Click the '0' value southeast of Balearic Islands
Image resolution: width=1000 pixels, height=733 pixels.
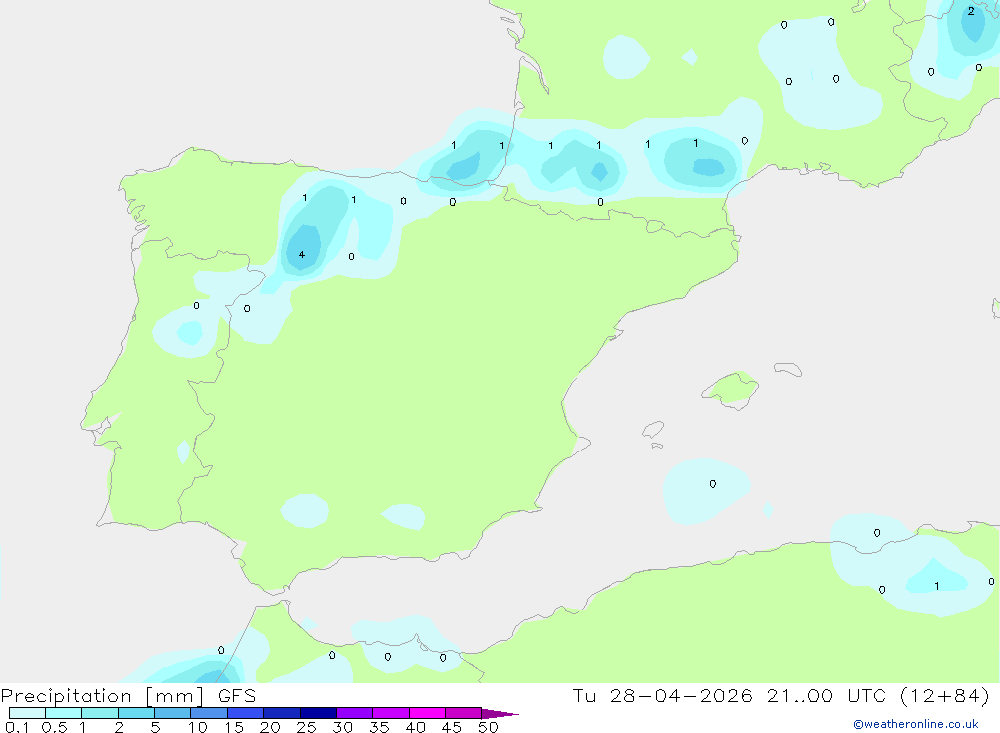712,484
